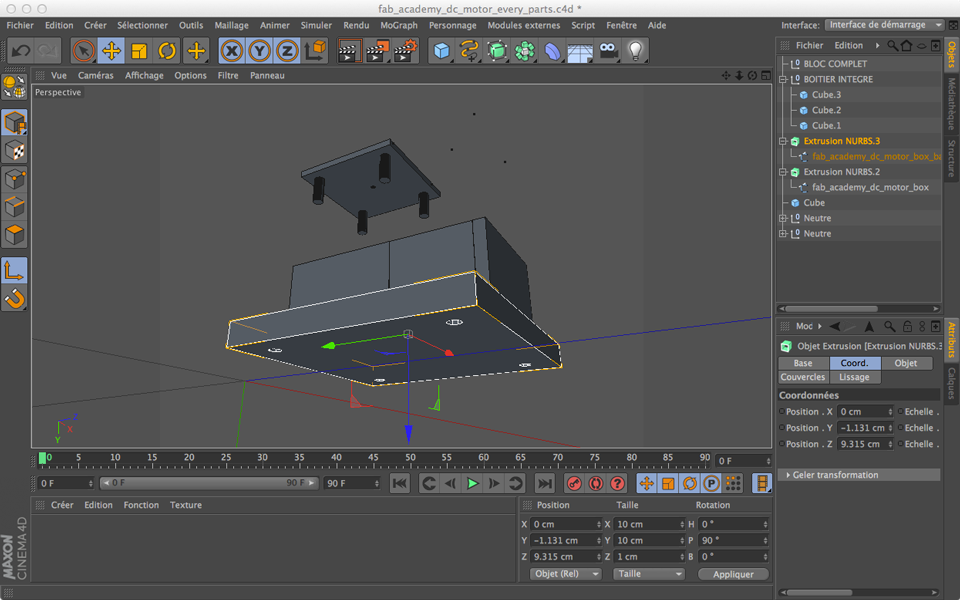Switch to the Objet attribute tab

(906, 363)
